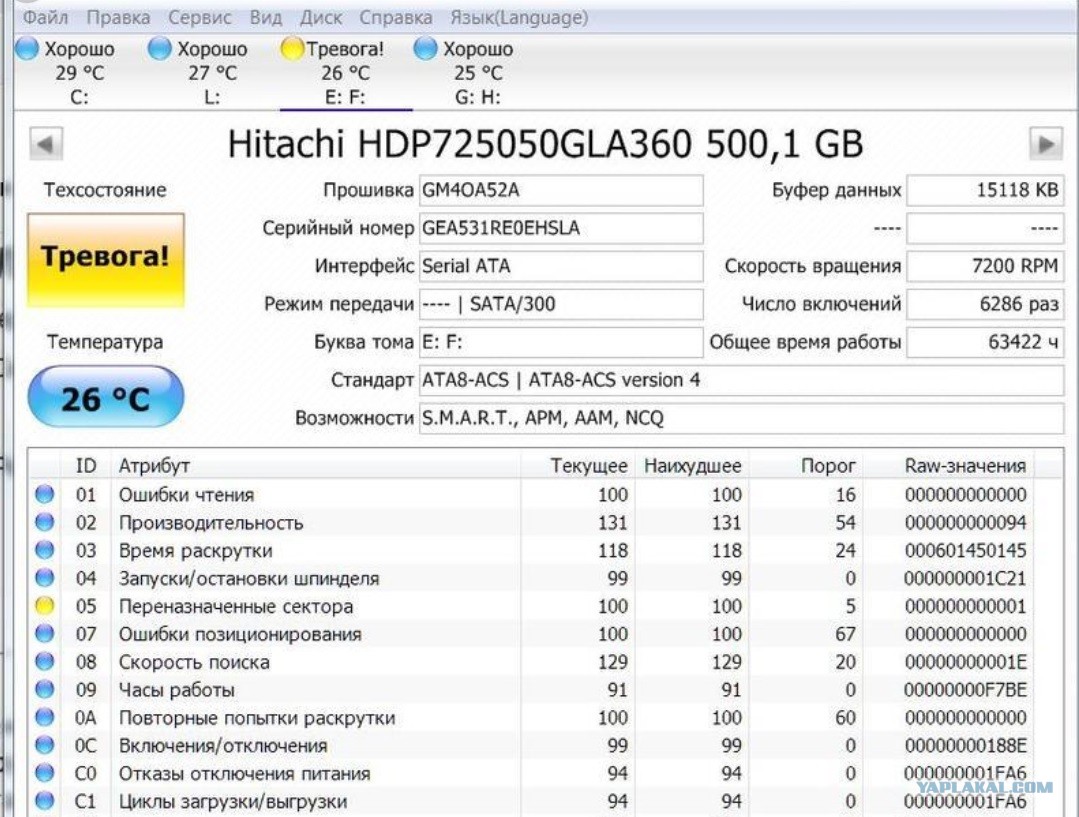Click the Прошивка field GM4OA52A
The image size is (1079, 817).
pos(561,190)
